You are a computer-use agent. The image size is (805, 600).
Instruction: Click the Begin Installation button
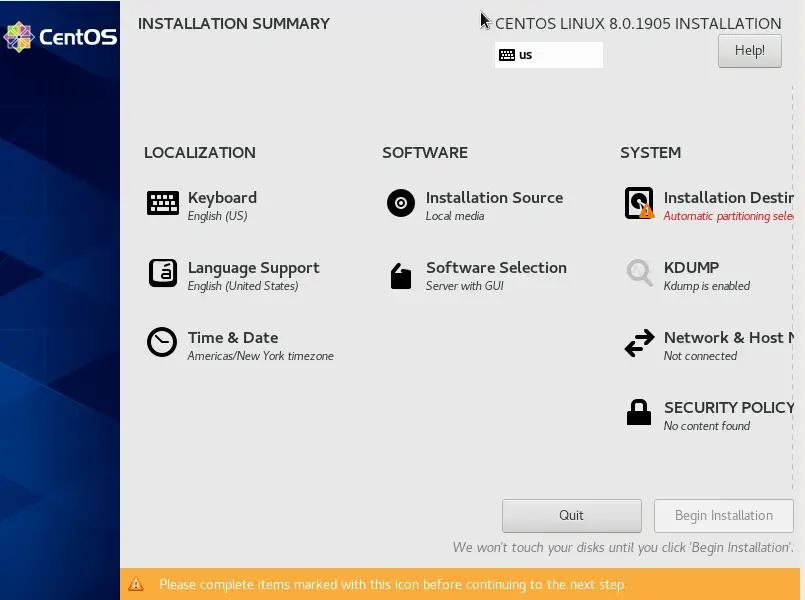click(x=723, y=515)
